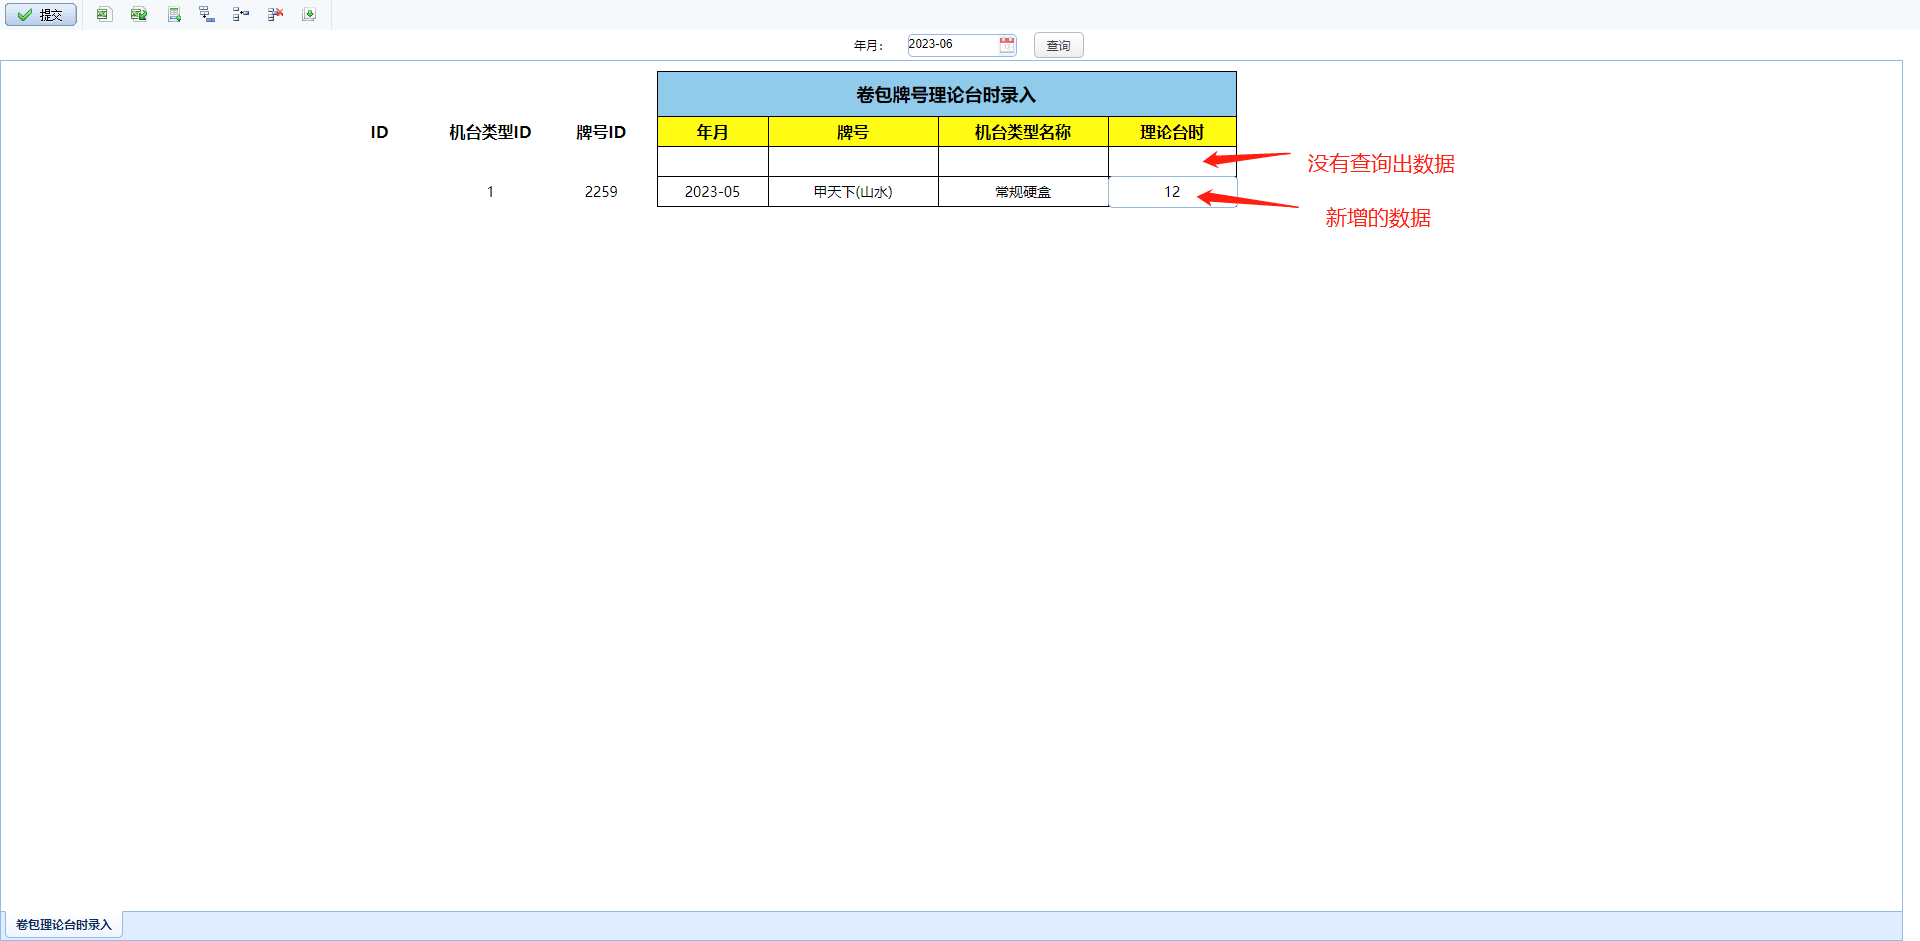
Task: Click the 牌号 column header
Action: 853,132
